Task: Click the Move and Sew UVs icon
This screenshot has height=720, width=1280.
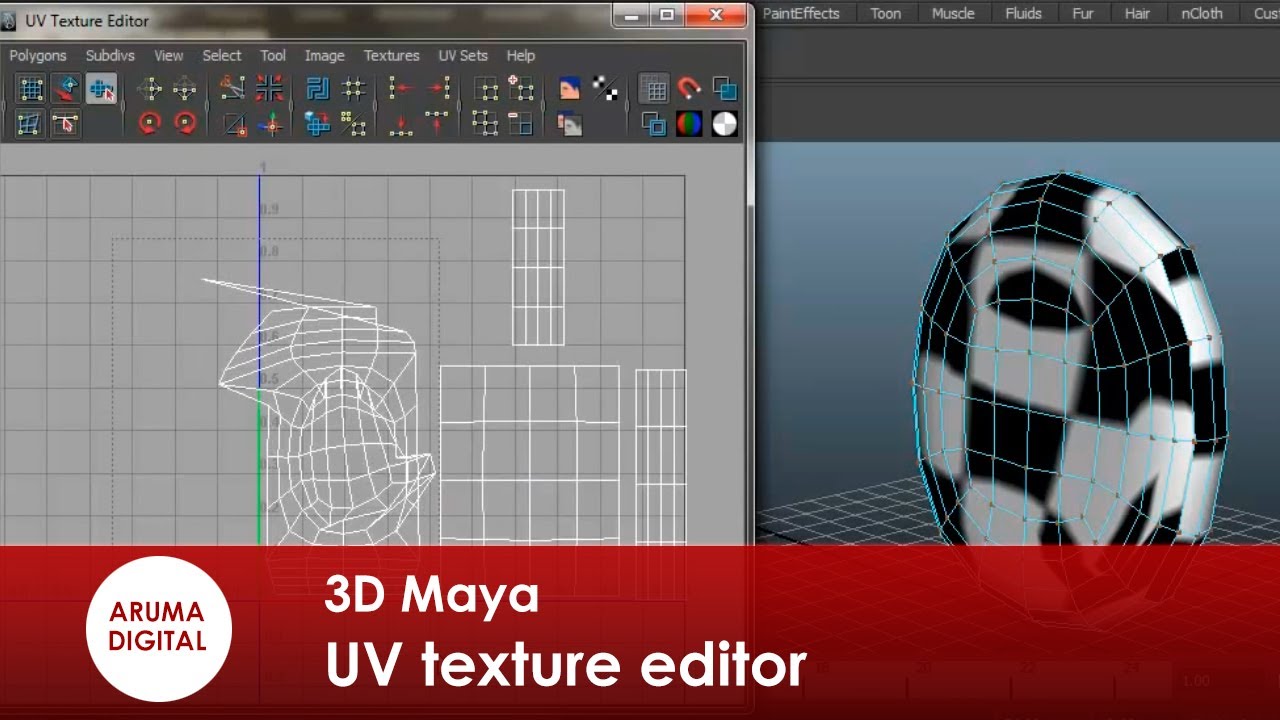Action: point(269,124)
